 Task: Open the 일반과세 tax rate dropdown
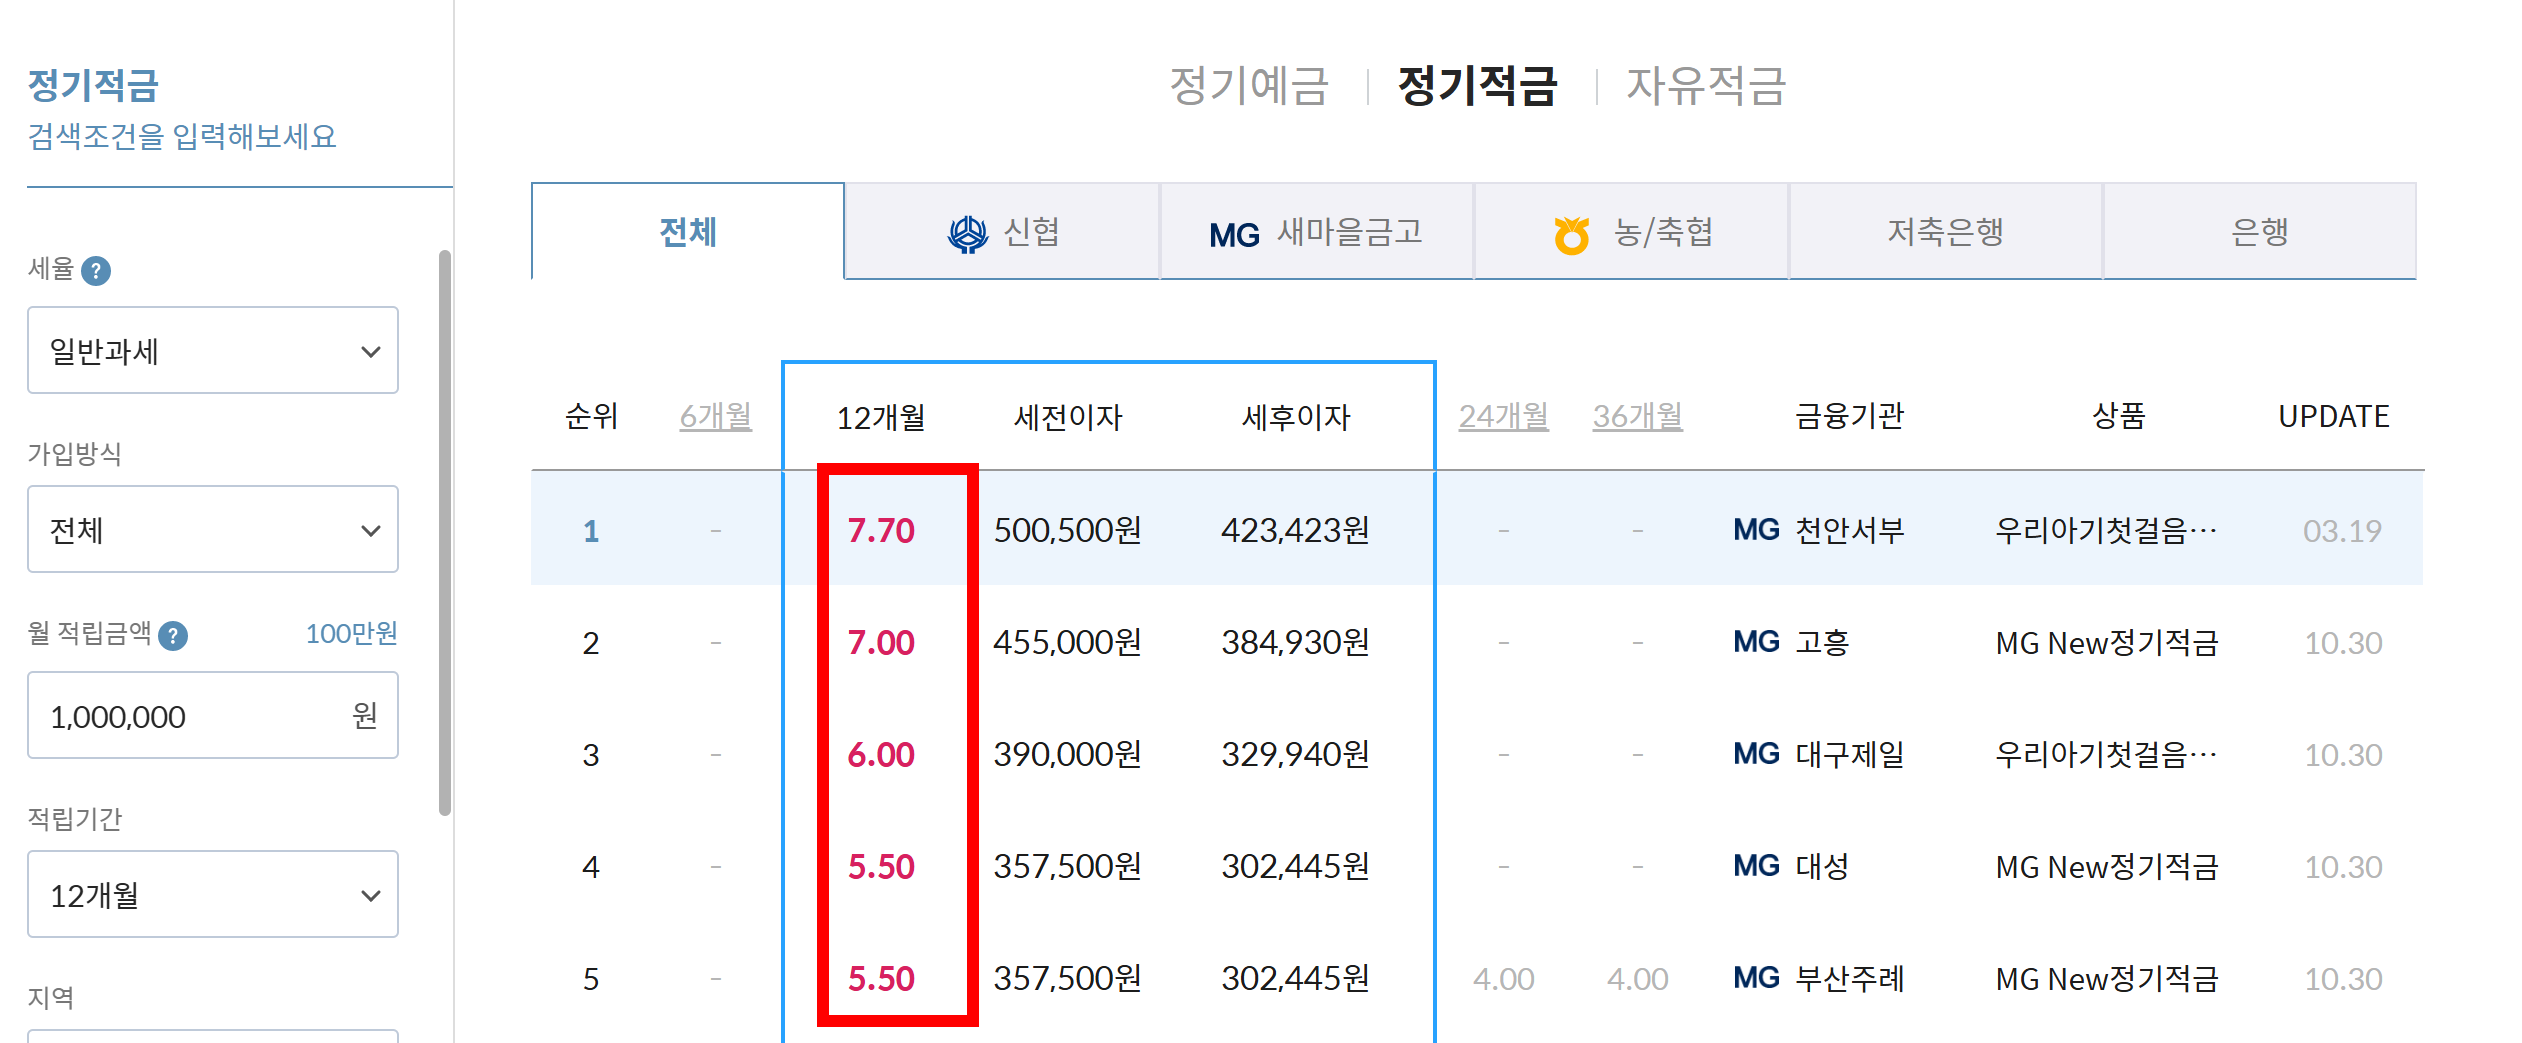pos(213,350)
